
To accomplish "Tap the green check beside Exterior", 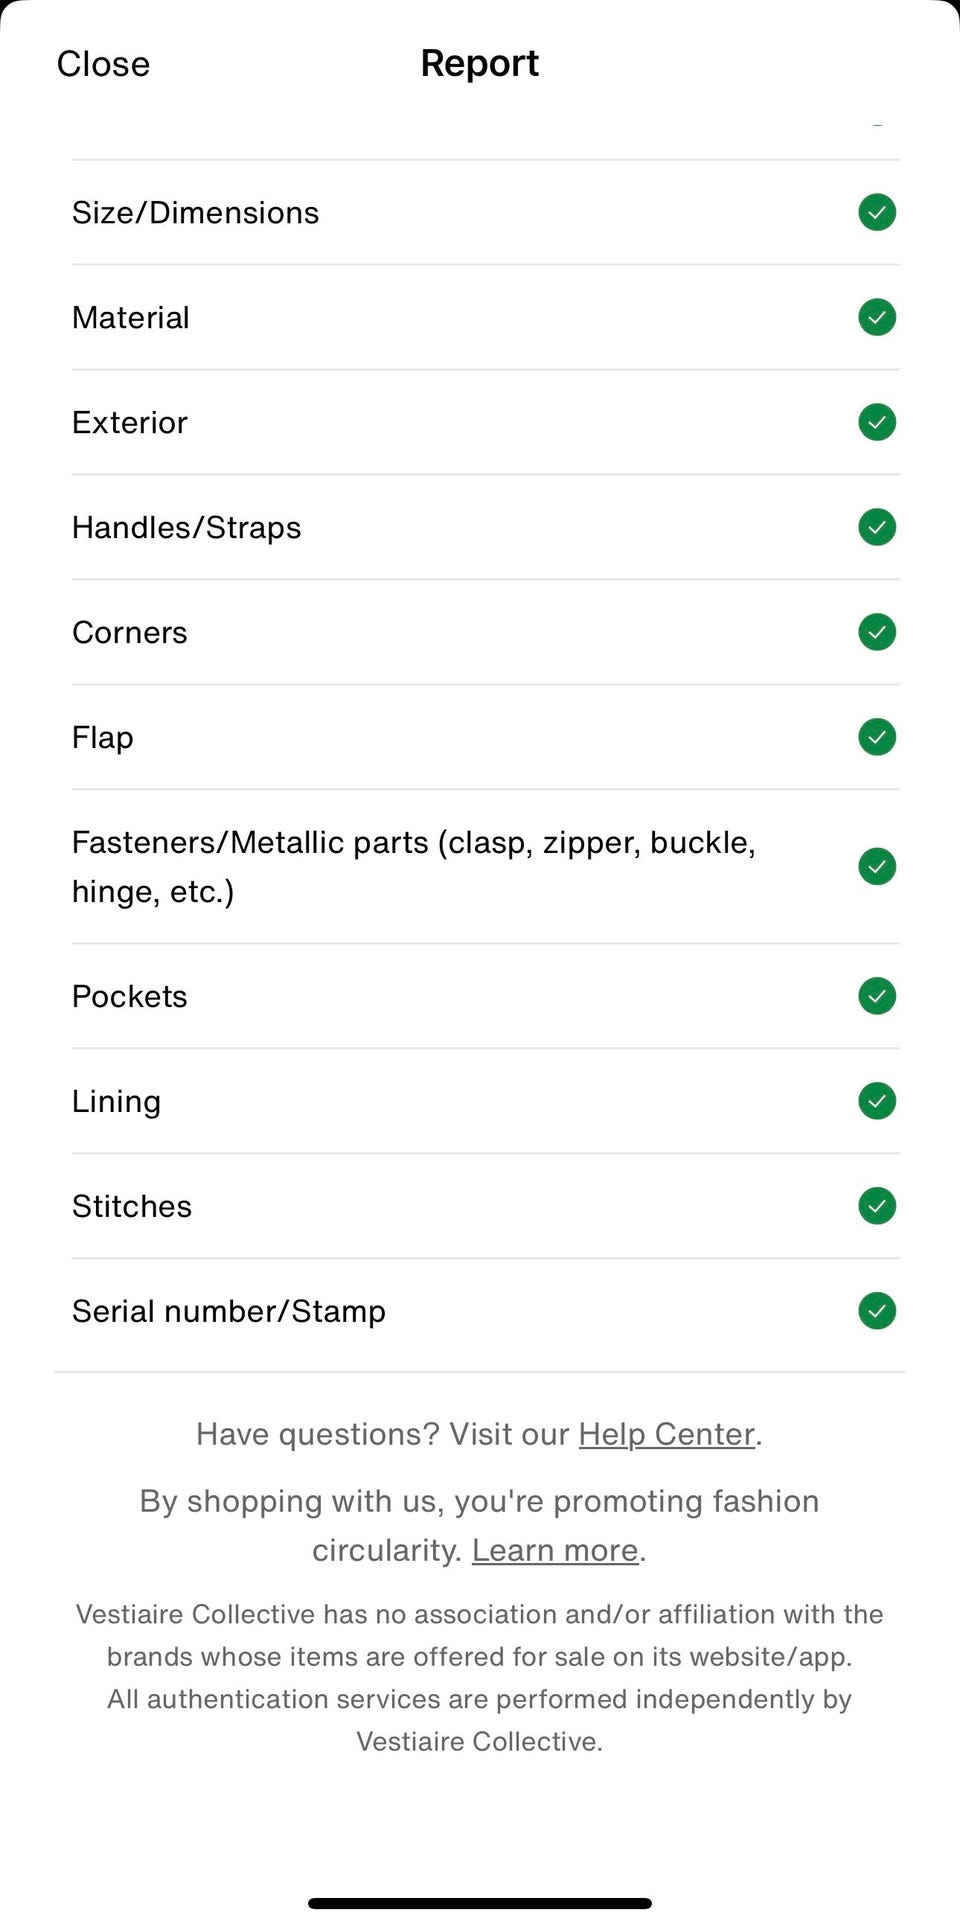I will pyautogui.click(x=877, y=422).
